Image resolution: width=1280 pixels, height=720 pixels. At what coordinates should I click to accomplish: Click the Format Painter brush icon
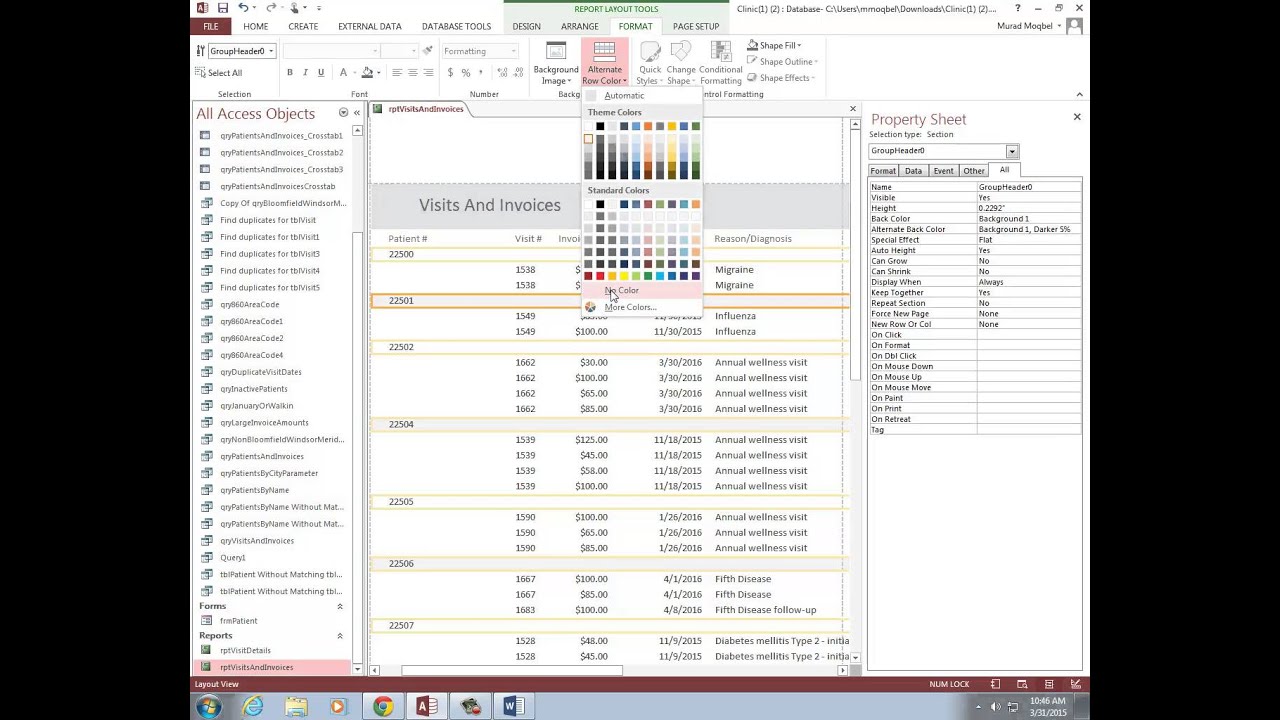(428, 51)
